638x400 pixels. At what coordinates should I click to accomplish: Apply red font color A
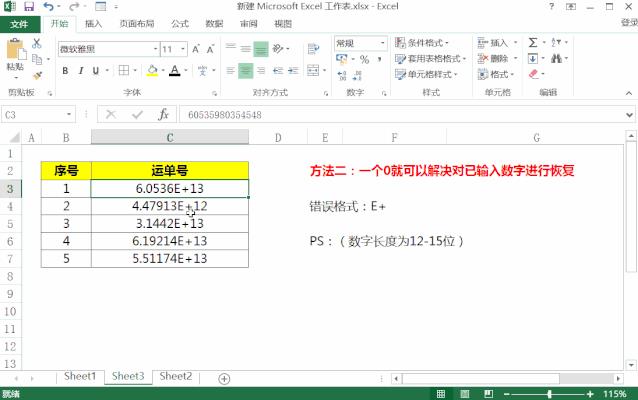coord(175,71)
